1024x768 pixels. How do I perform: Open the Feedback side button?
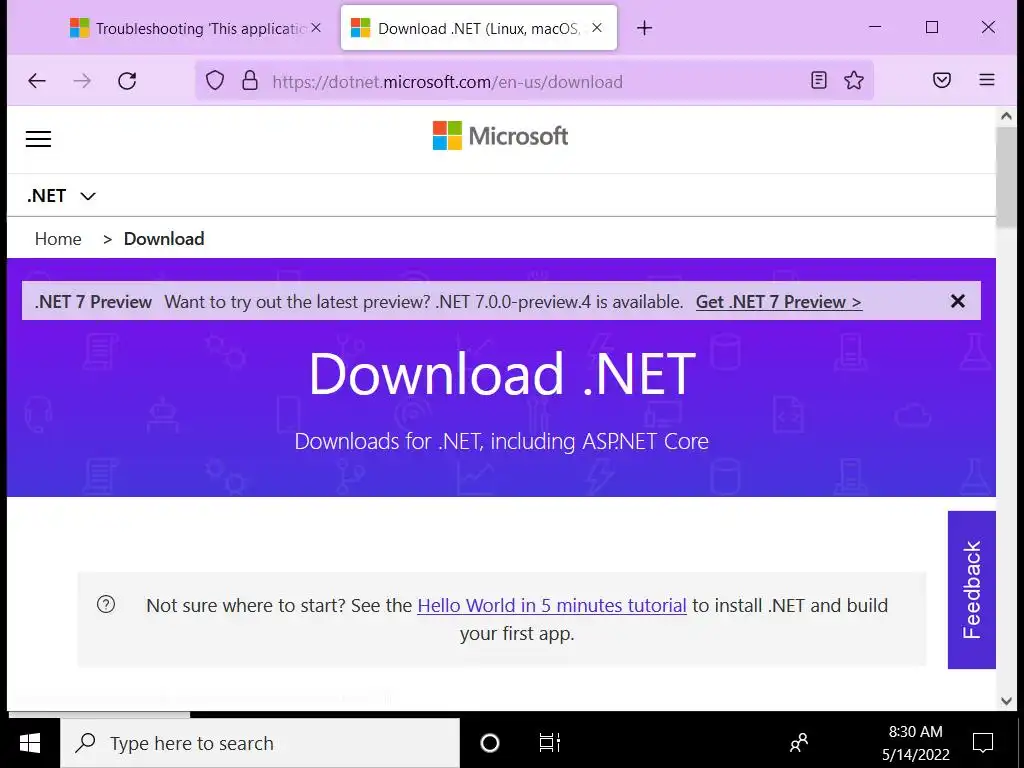(972, 590)
